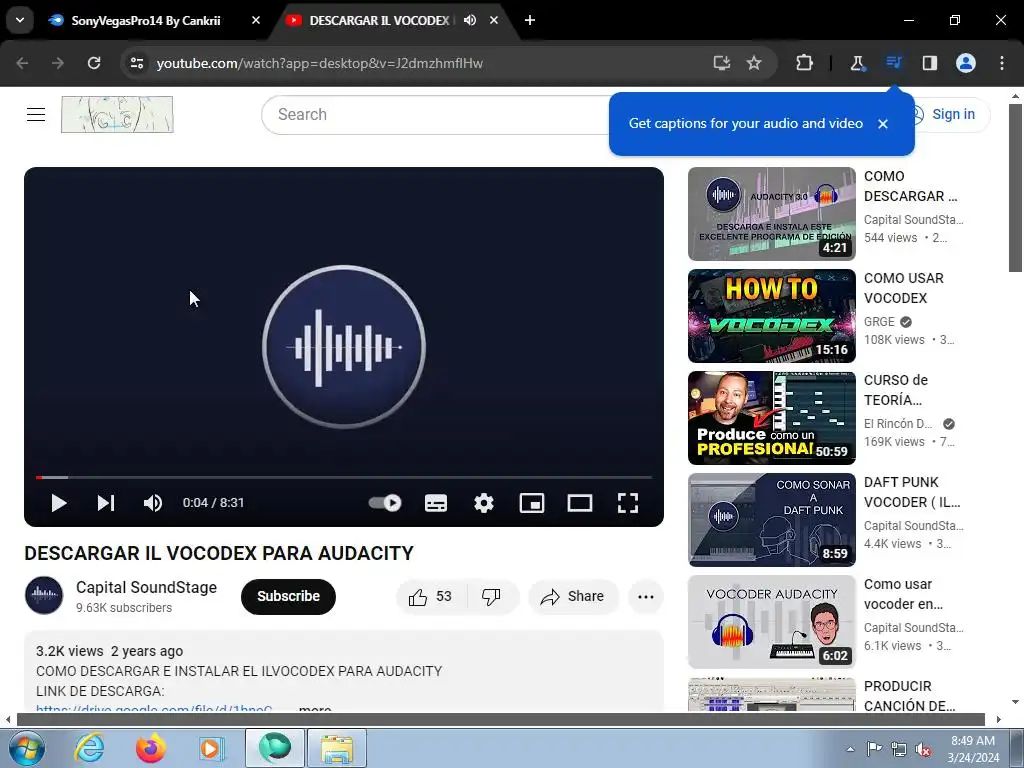Open the browser three-dot menu
Viewport: 1024px width, 768px height.
(x=1002, y=63)
